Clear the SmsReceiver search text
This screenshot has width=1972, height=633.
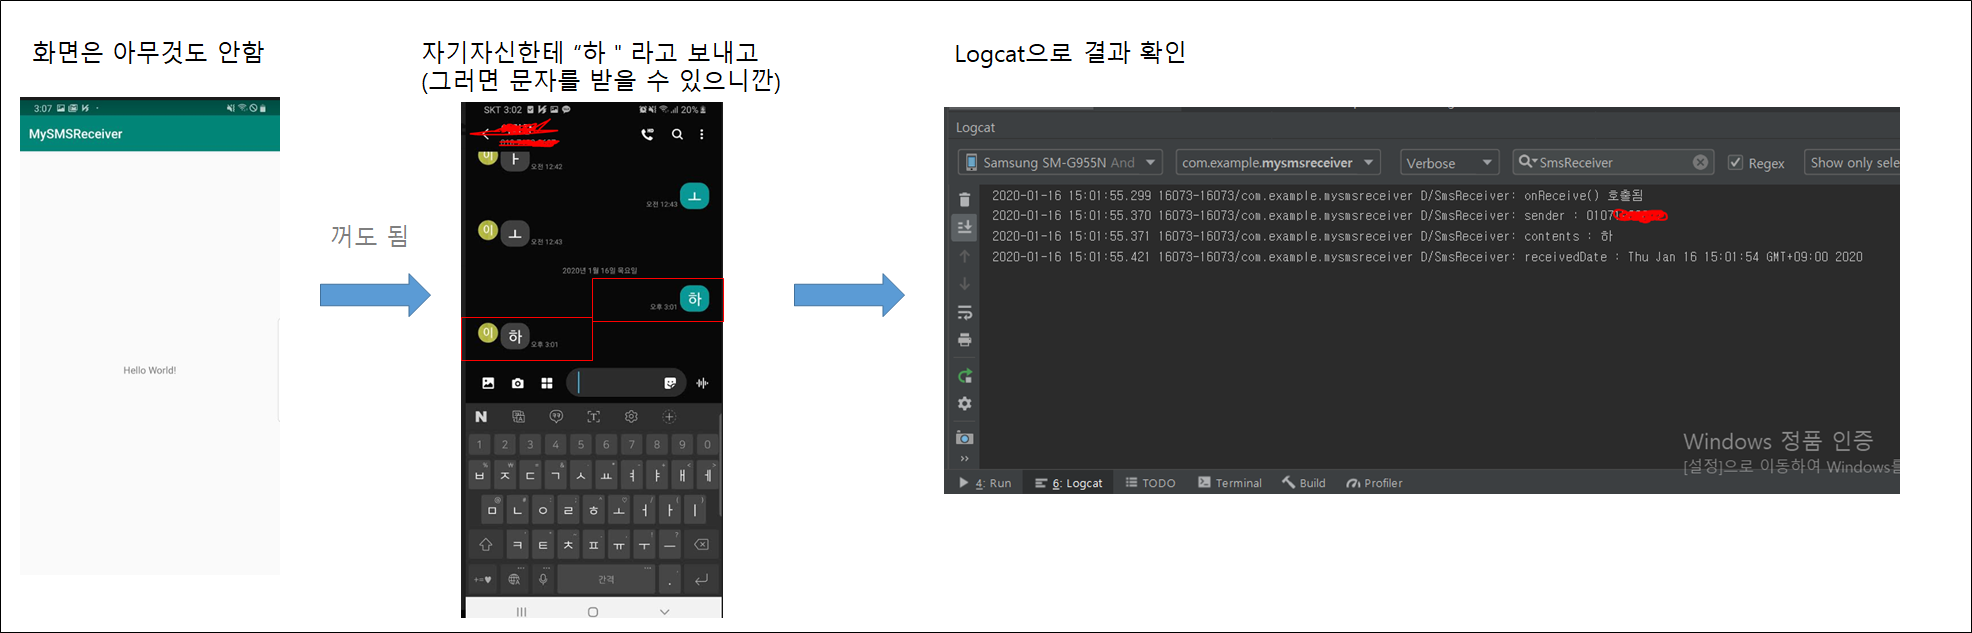1700,162
